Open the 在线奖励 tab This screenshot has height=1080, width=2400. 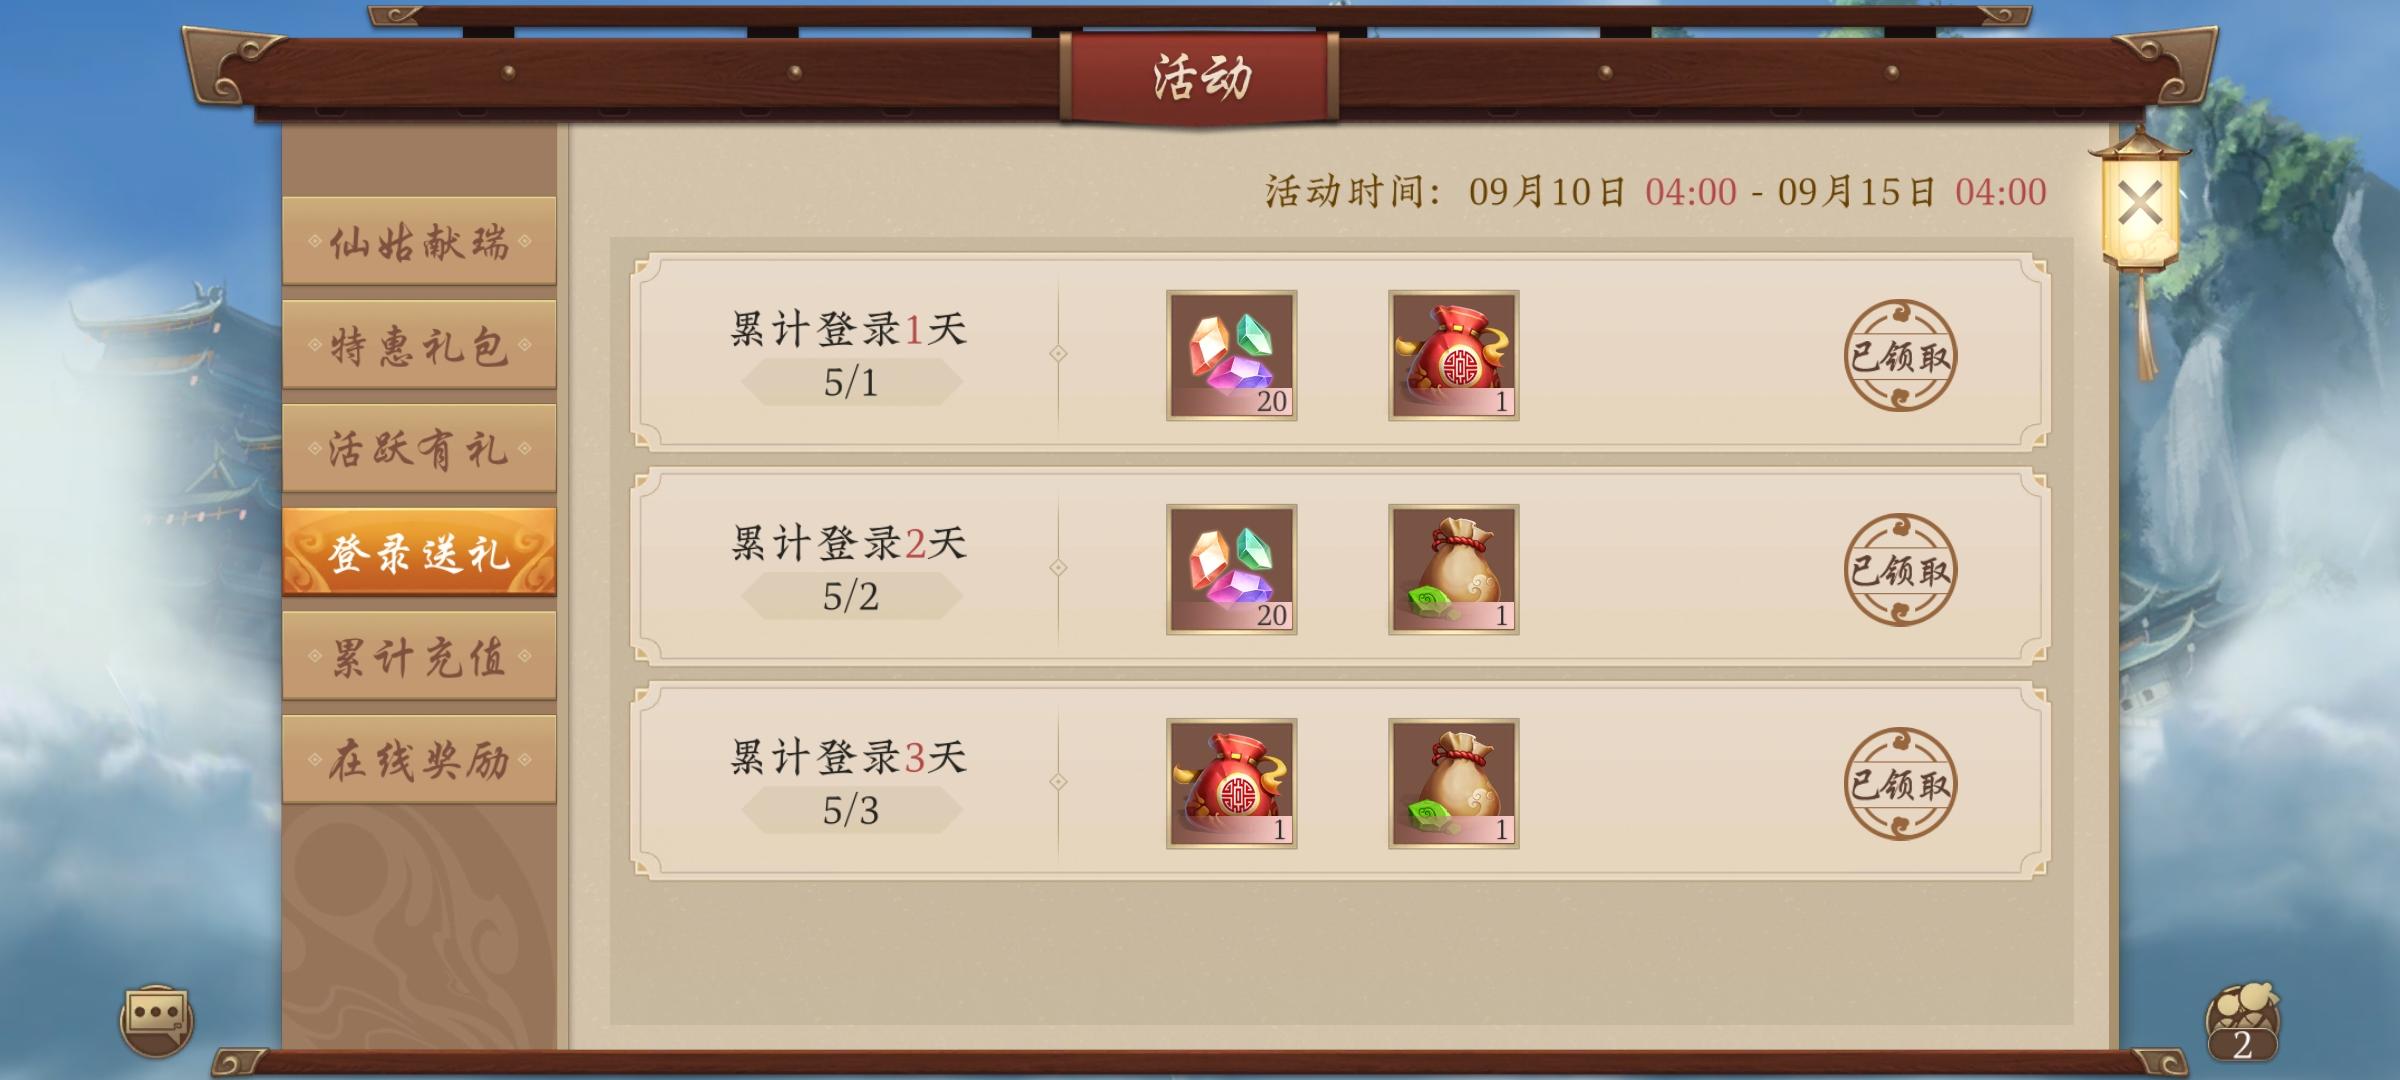419,759
